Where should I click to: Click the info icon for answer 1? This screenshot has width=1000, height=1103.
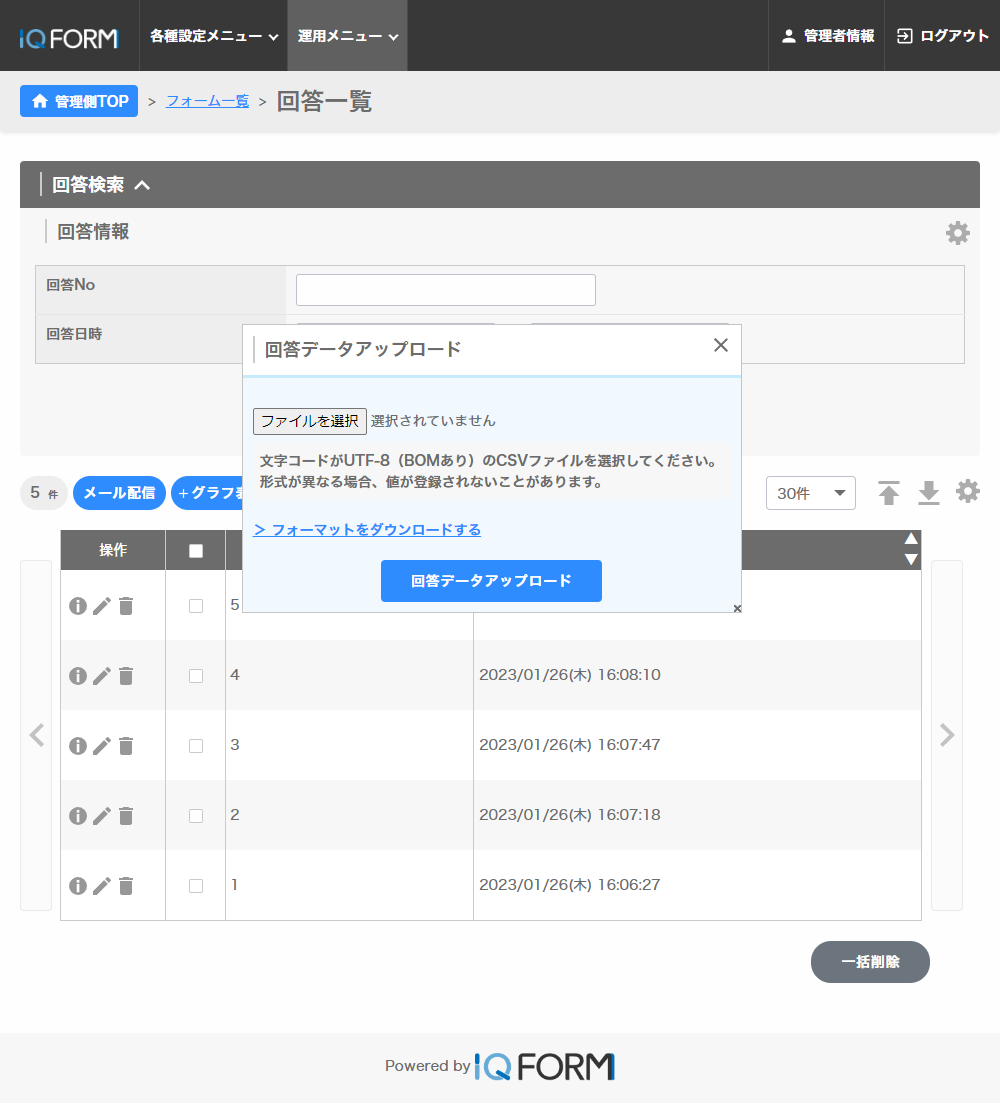(78, 886)
